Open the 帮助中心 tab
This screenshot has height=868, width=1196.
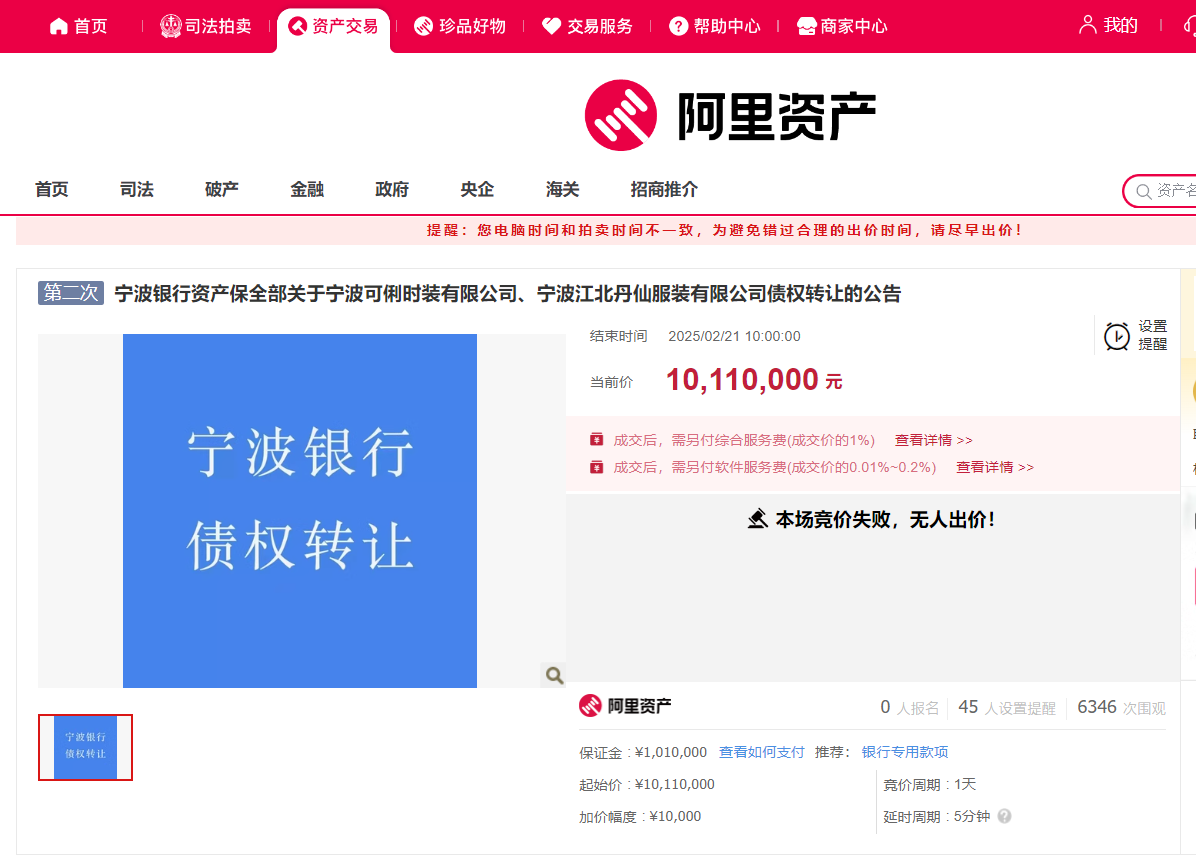715,26
